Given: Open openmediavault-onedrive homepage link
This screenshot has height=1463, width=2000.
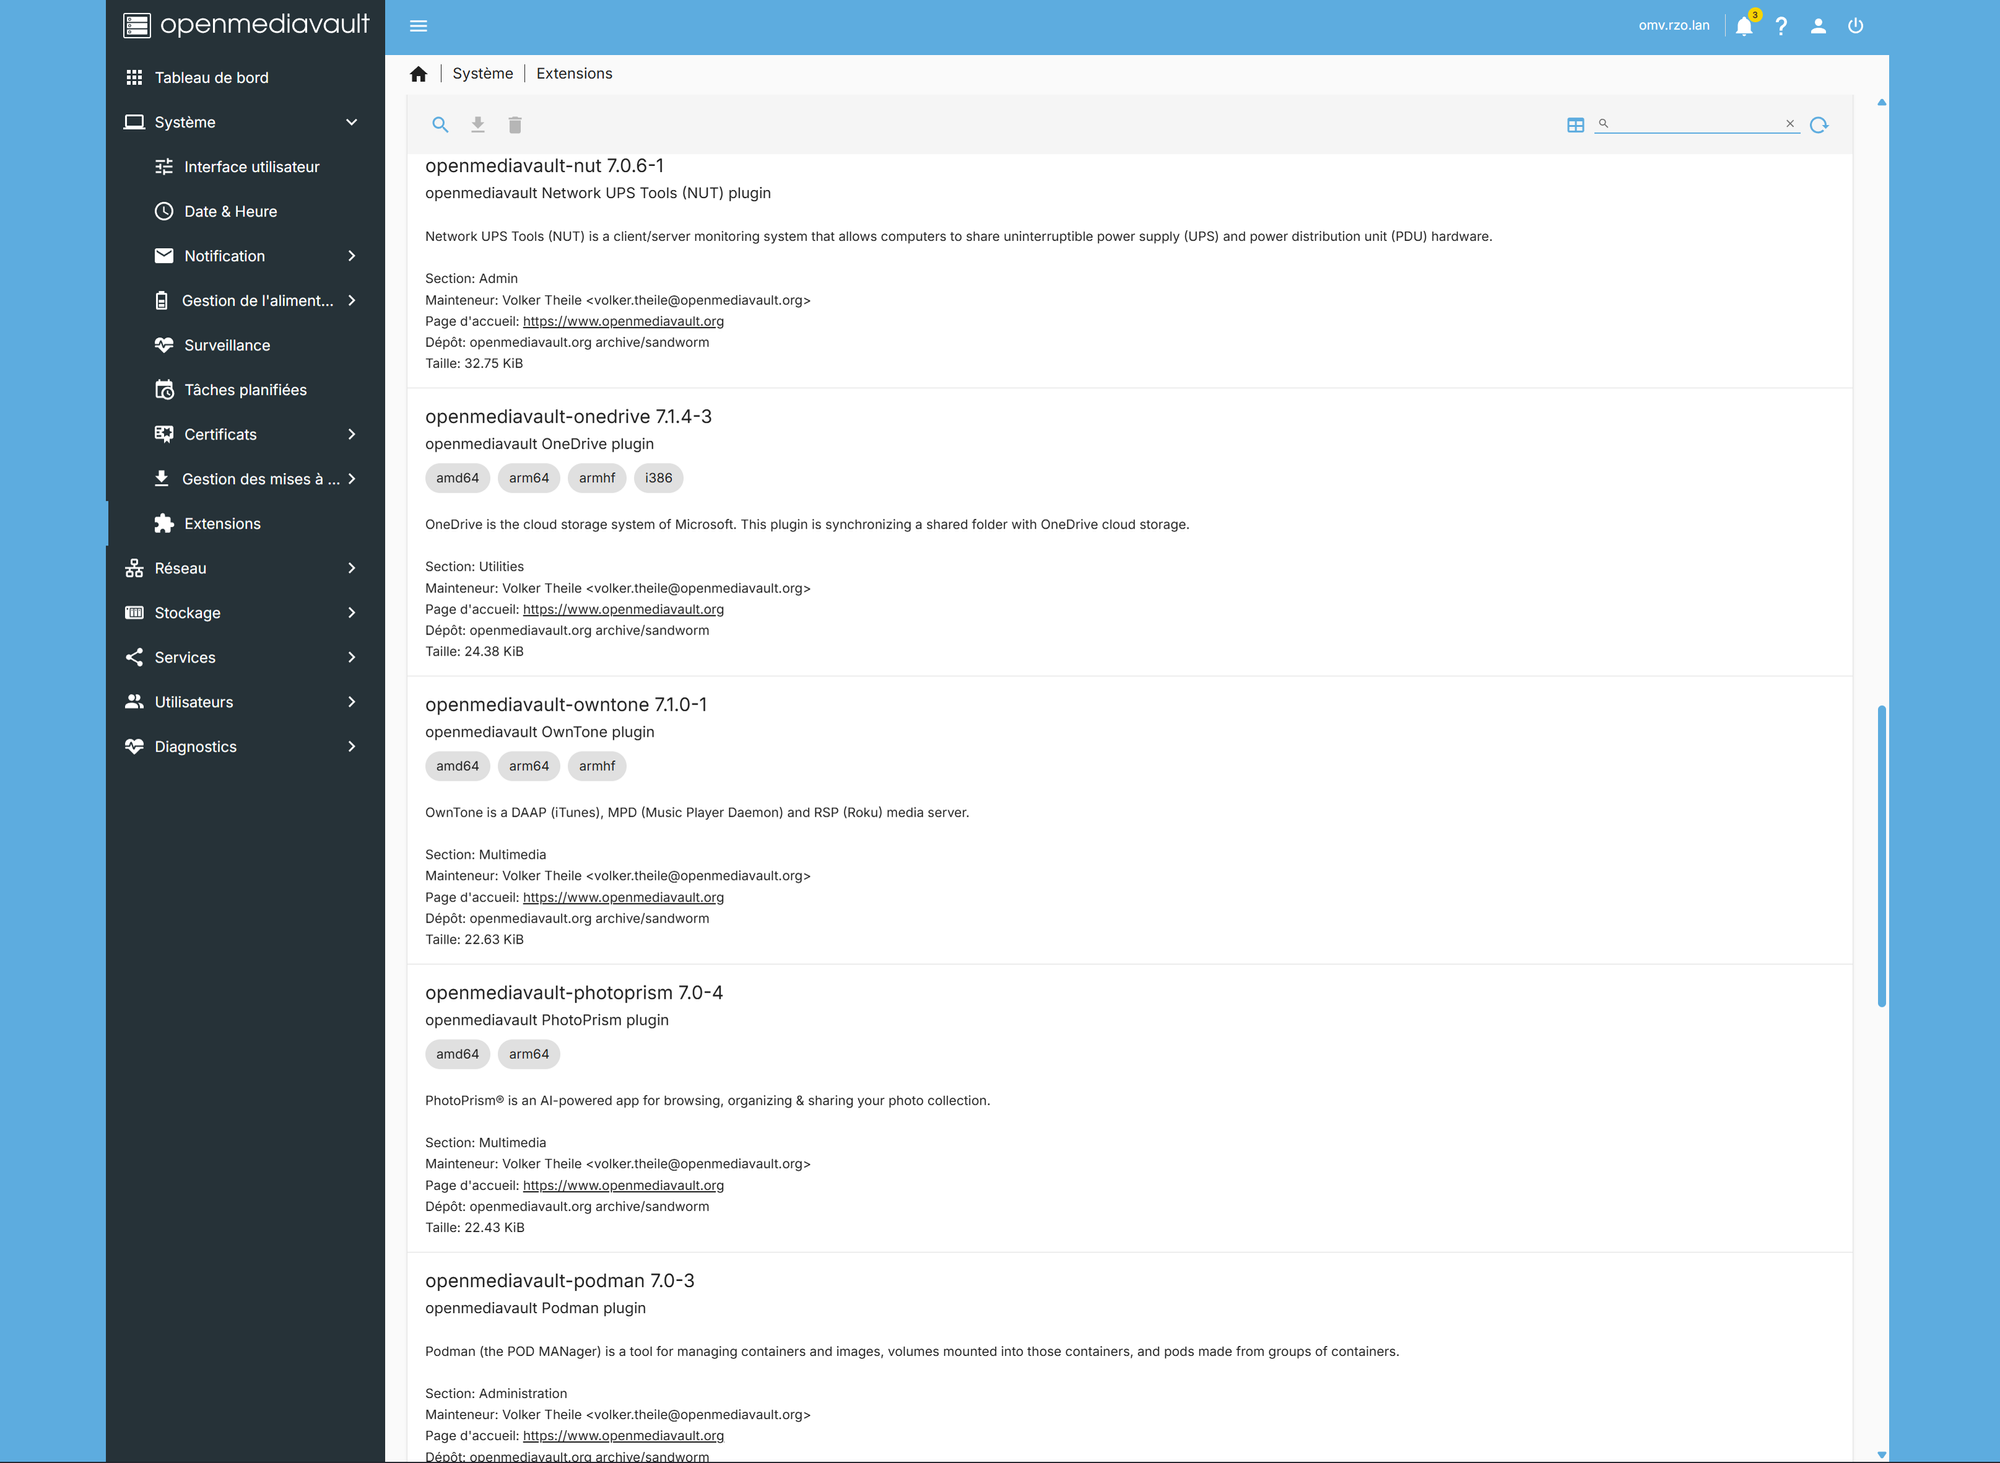Looking at the screenshot, I should 623,609.
